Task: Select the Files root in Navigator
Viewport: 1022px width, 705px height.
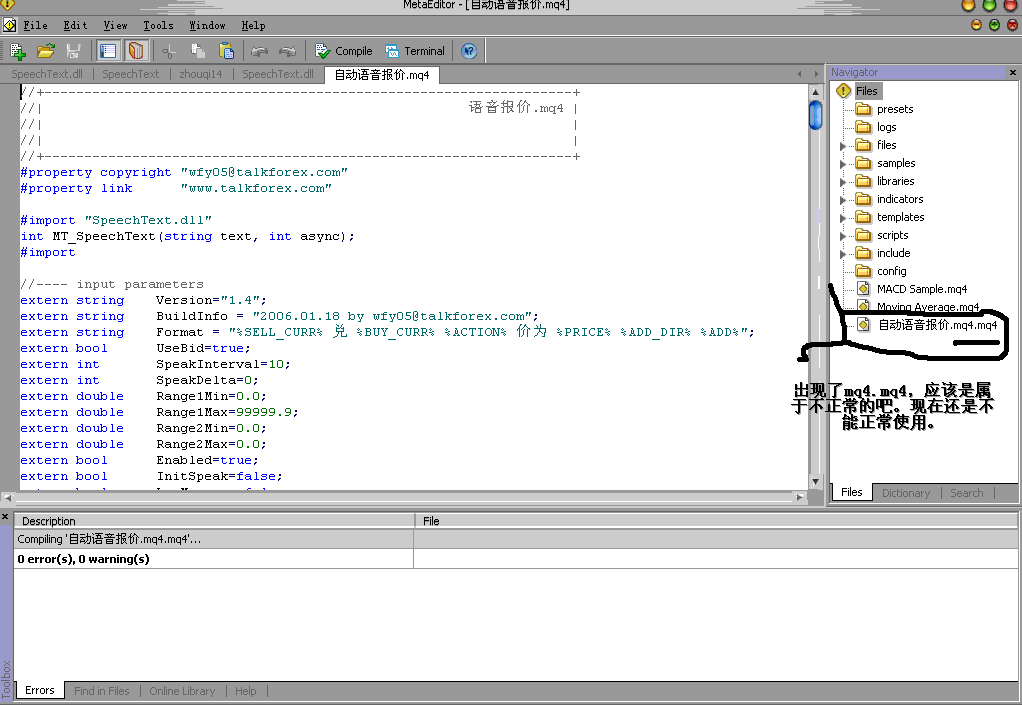Action: [866, 91]
